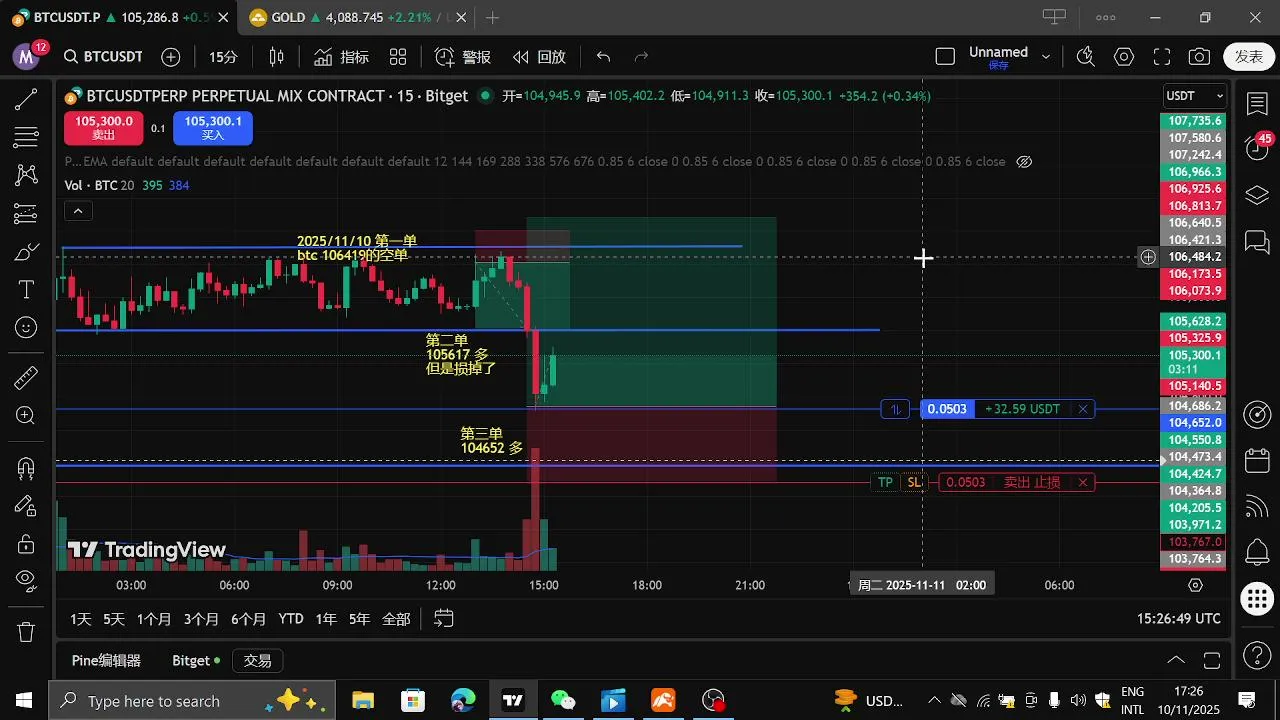Image resolution: width=1280 pixels, height=720 pixels.
Task: Select the 1天 date range
Action: point(80,619)
